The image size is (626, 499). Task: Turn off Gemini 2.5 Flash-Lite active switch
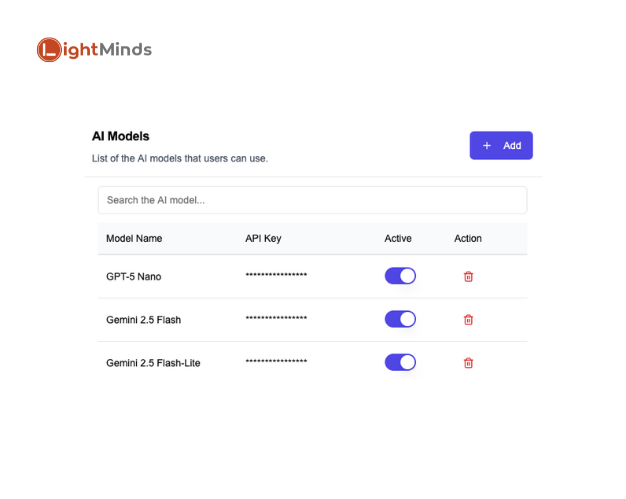pyautogui.click(x=400, y=362)
